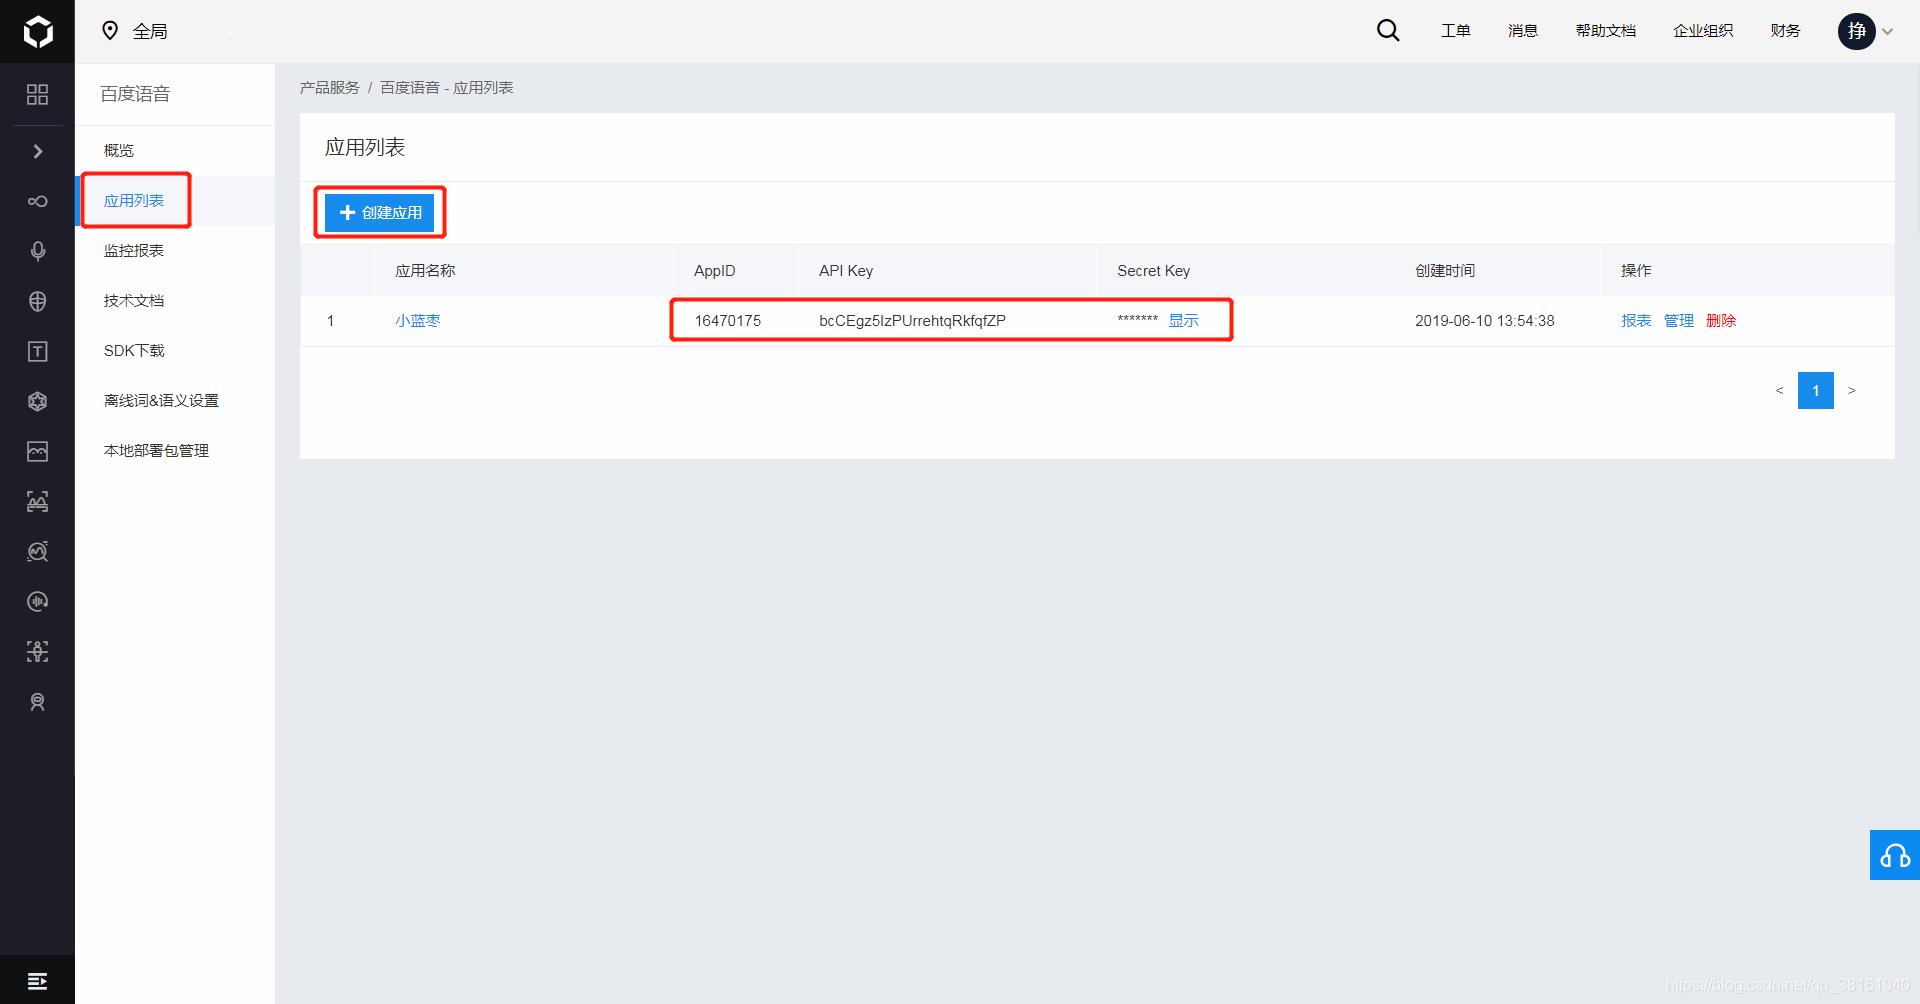Click the 创建时间 column header
The image size is (1920, 1004).
click(x=1445, y=271)
